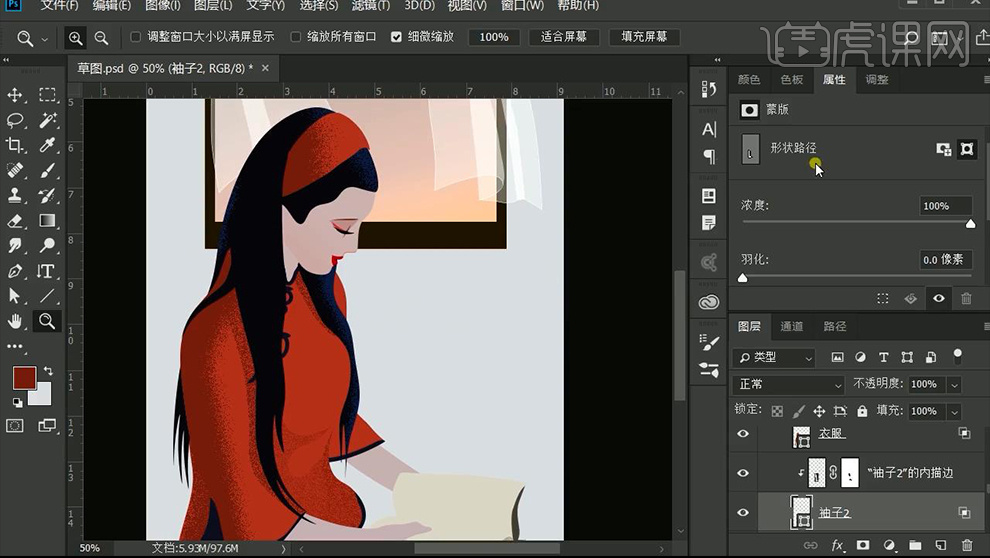
Task: Switch to the 路径 tab
Action: pyautogui.click(x=835, y=326)
